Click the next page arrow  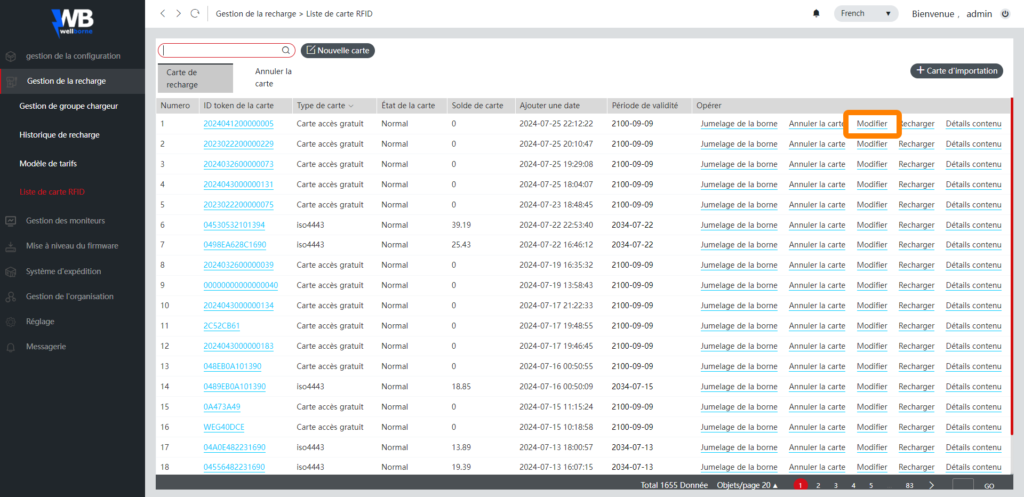(931, 486)
